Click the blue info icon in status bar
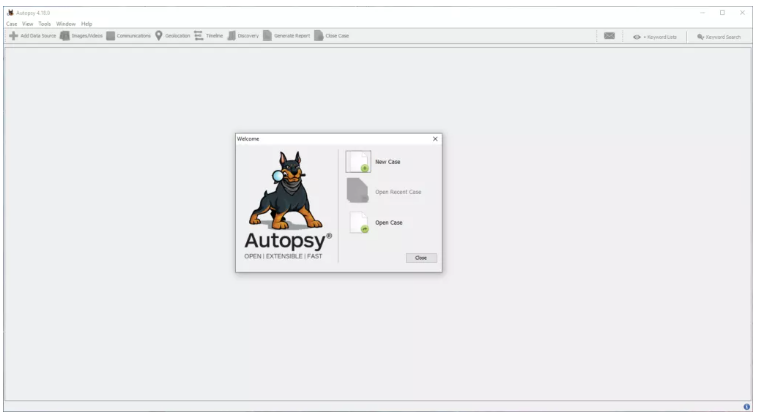 tap(746, 407)
